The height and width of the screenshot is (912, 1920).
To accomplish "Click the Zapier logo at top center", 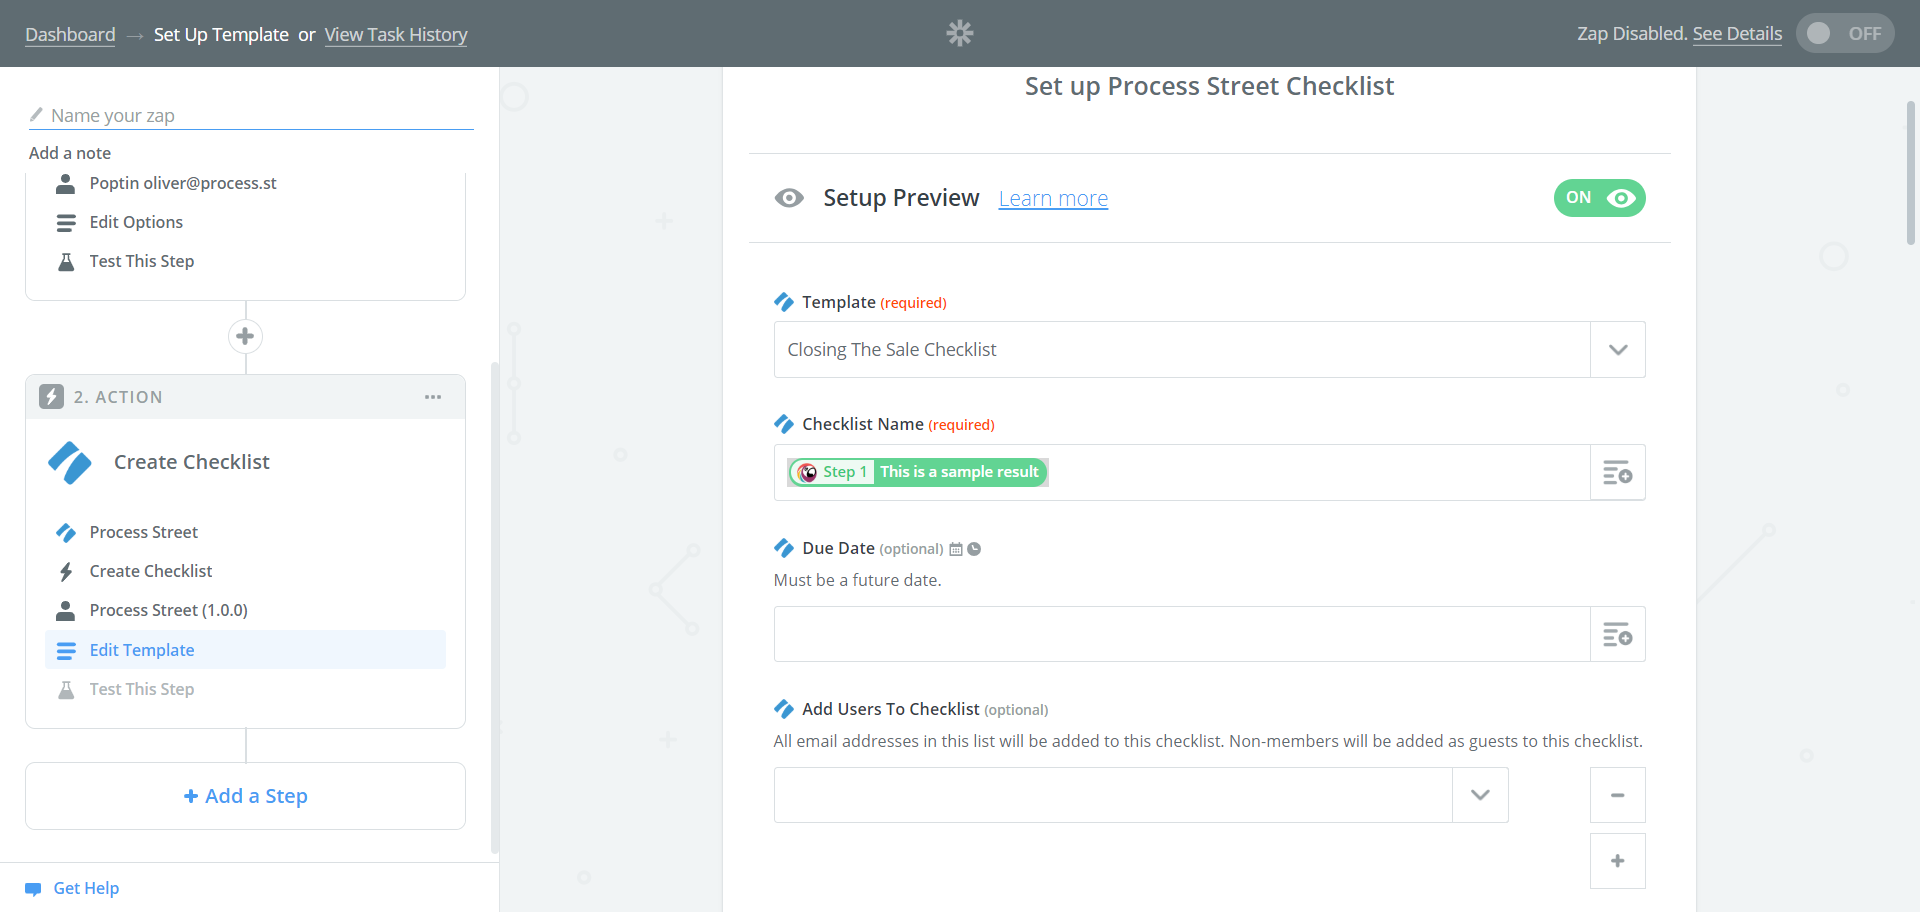I will coord(959,33).
